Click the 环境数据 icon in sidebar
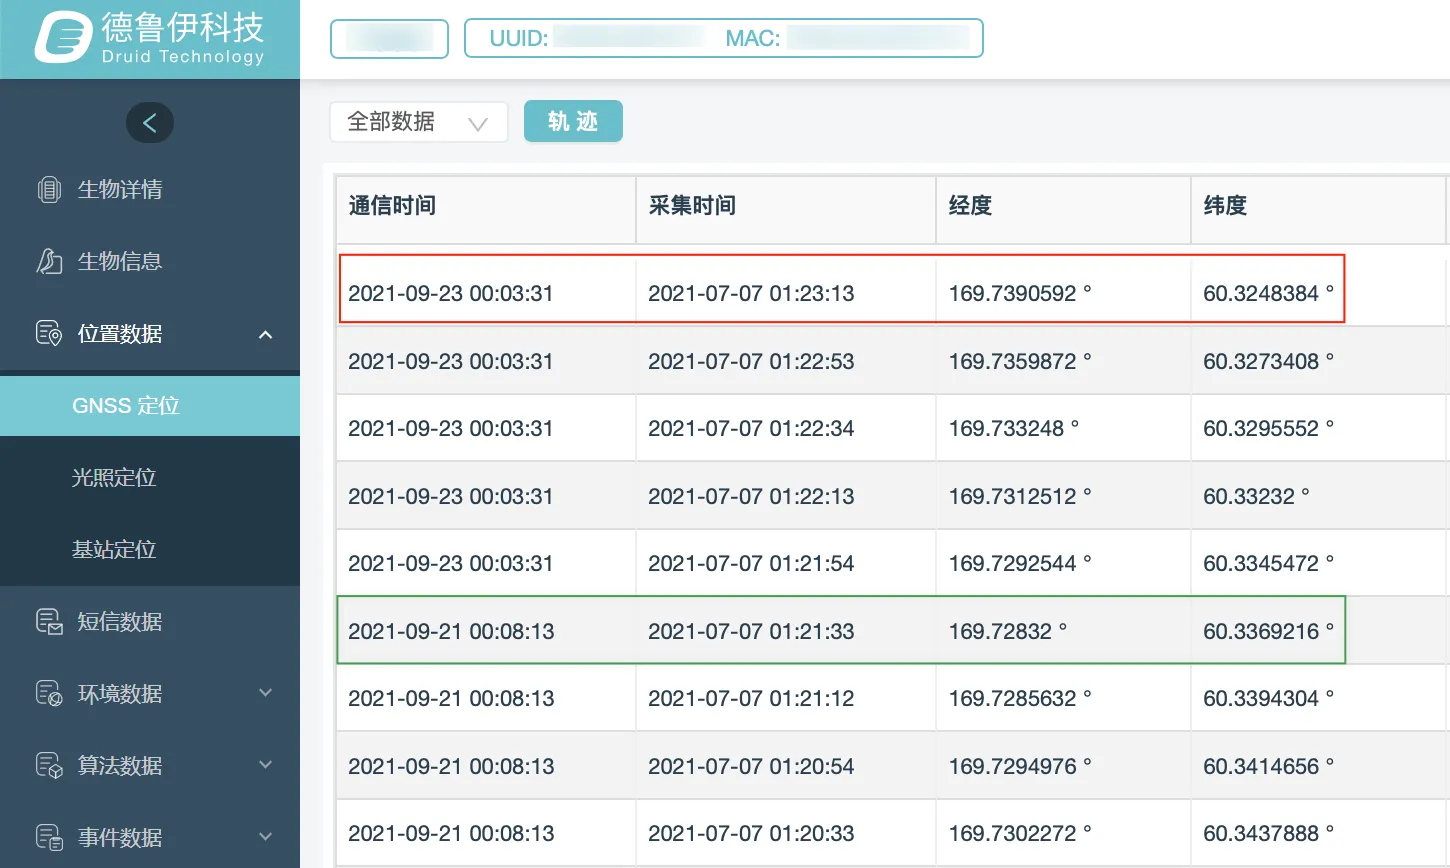 coord(49,693)
